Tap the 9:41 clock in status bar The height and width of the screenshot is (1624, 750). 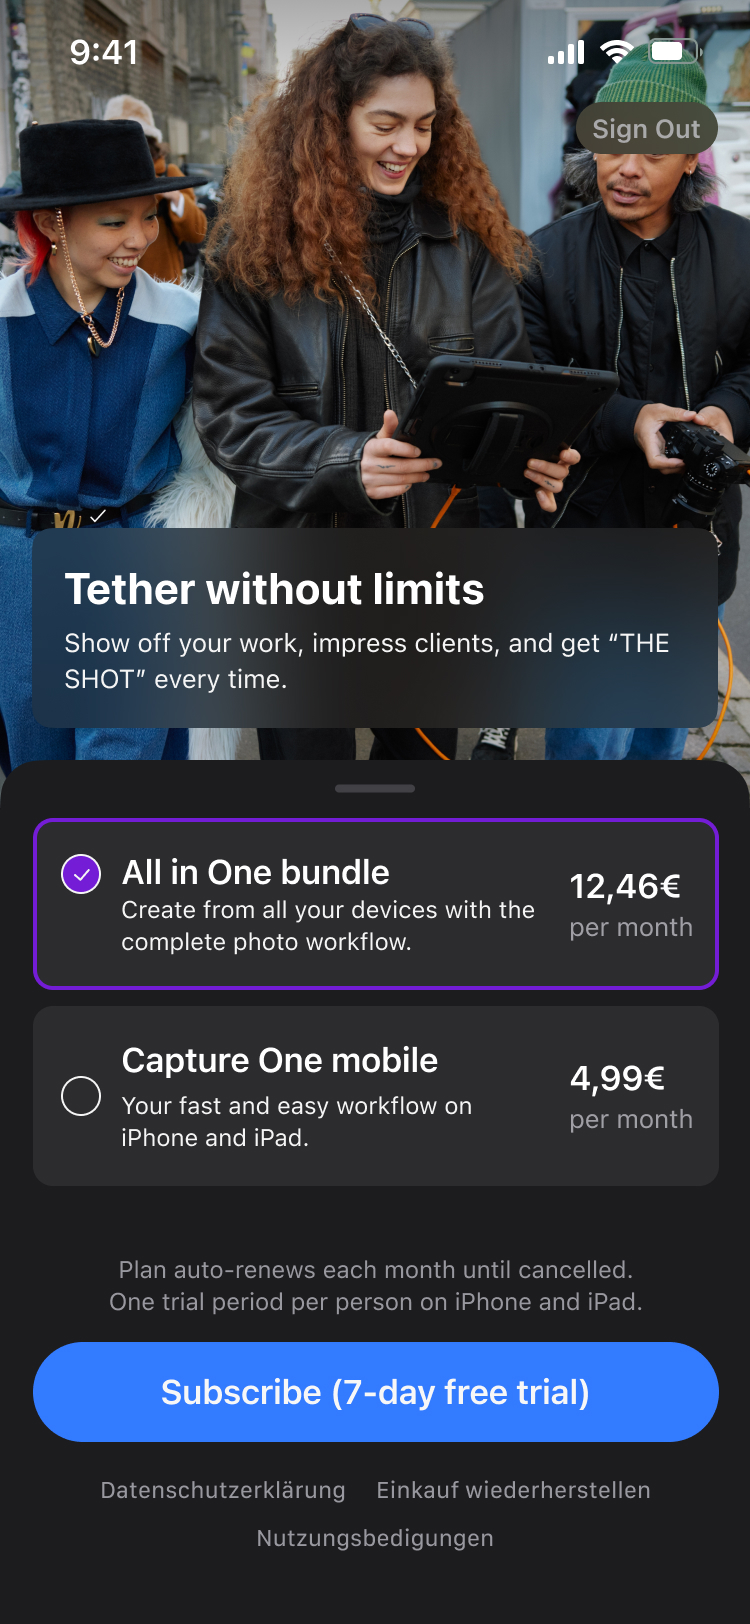coord(104,52)
